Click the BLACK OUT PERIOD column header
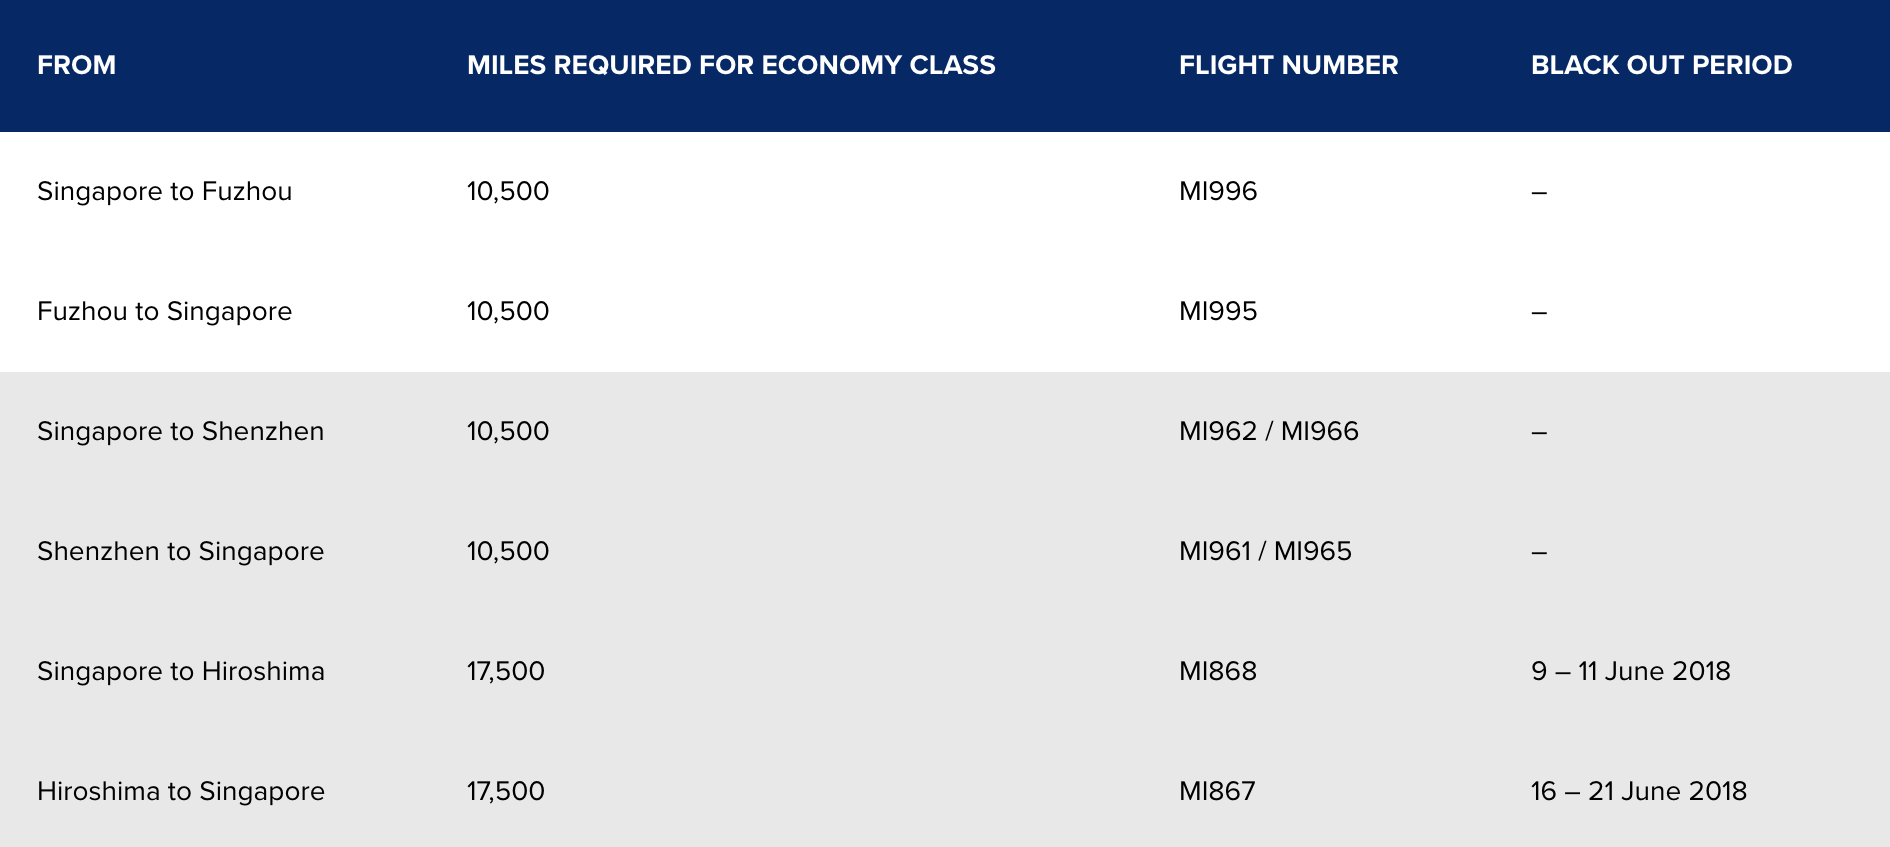 pos(1661,65)
